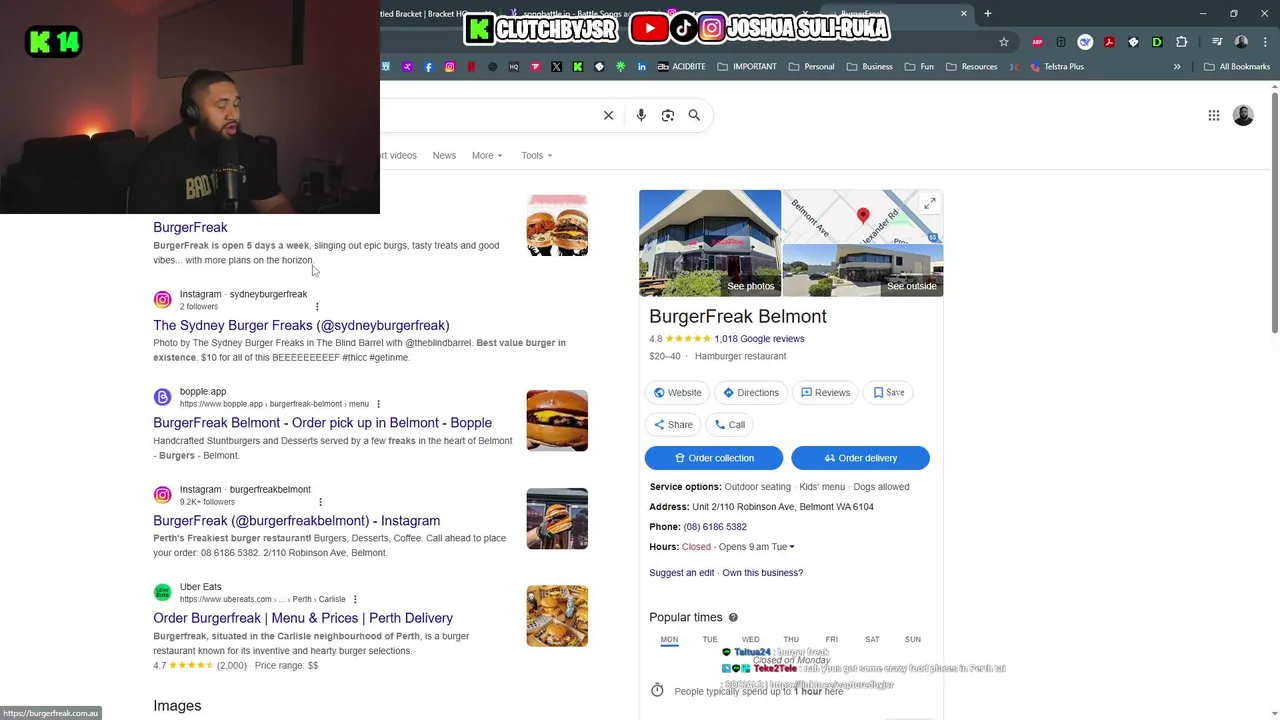The height and width of the screenshot is (720, 1280).
Task: Open the AdBlock Plus extension
Action: coord(1037,42)
